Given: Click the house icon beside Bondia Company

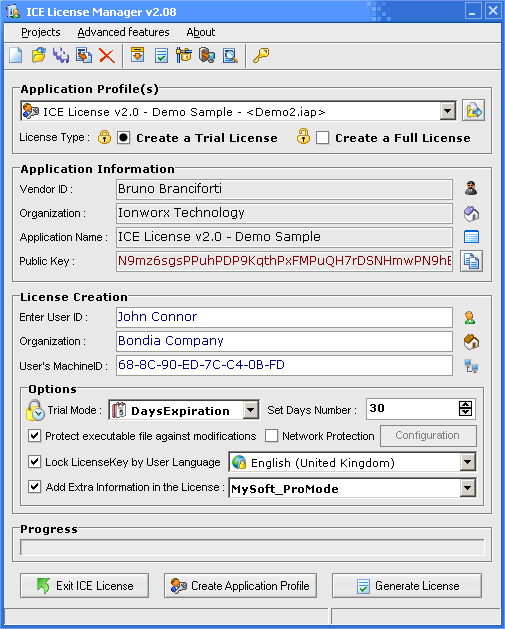Looking at the screenshot, I should [x=471, y=342].
